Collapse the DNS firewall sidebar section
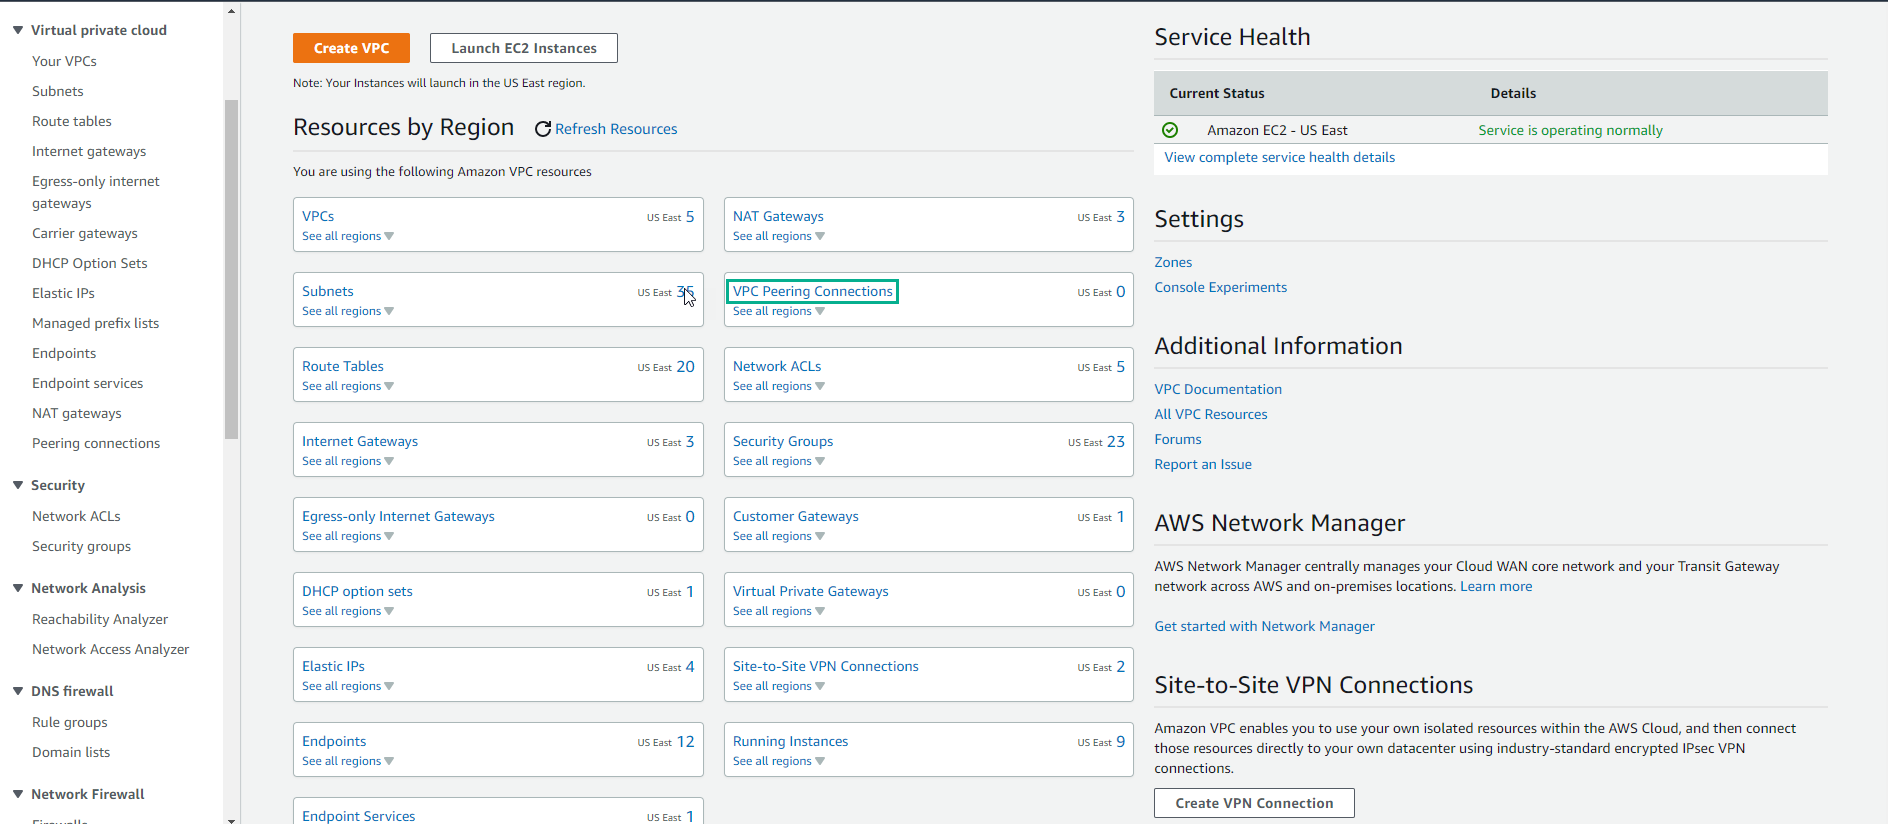1888x824 pixels. click(x=18, y=691)
